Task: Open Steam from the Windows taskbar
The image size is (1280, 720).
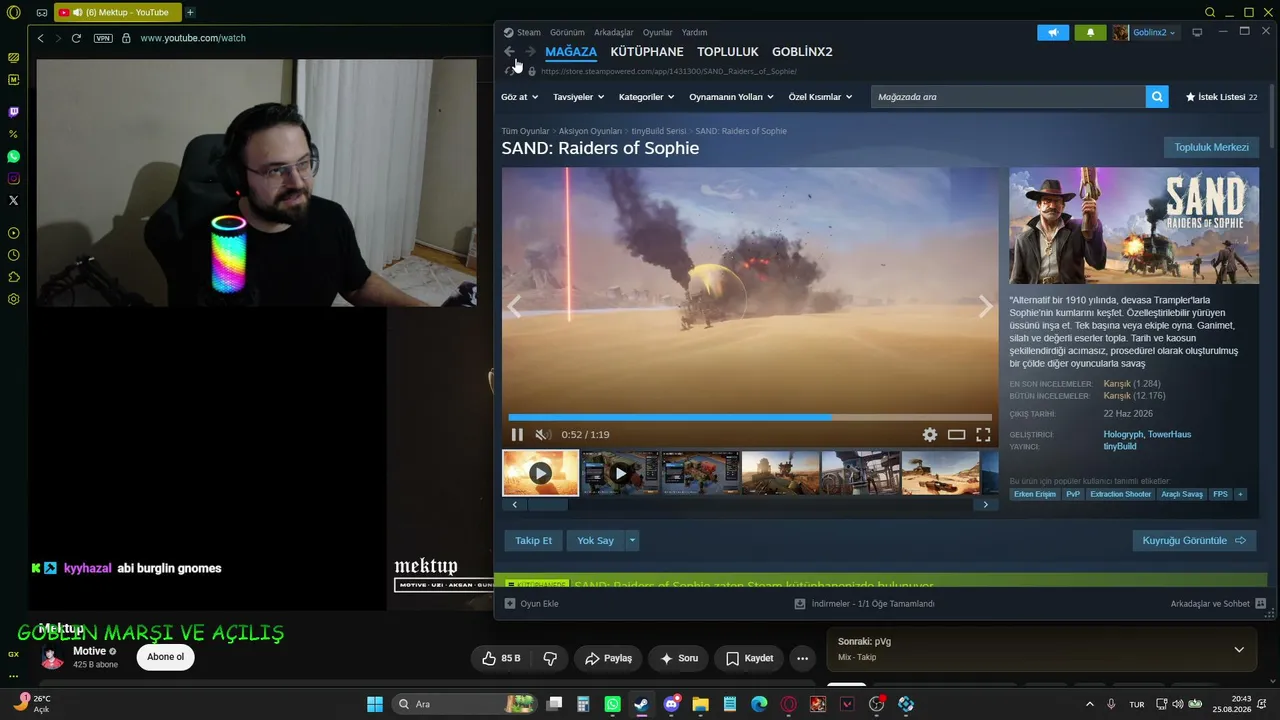Action: [x=641, y=704]
